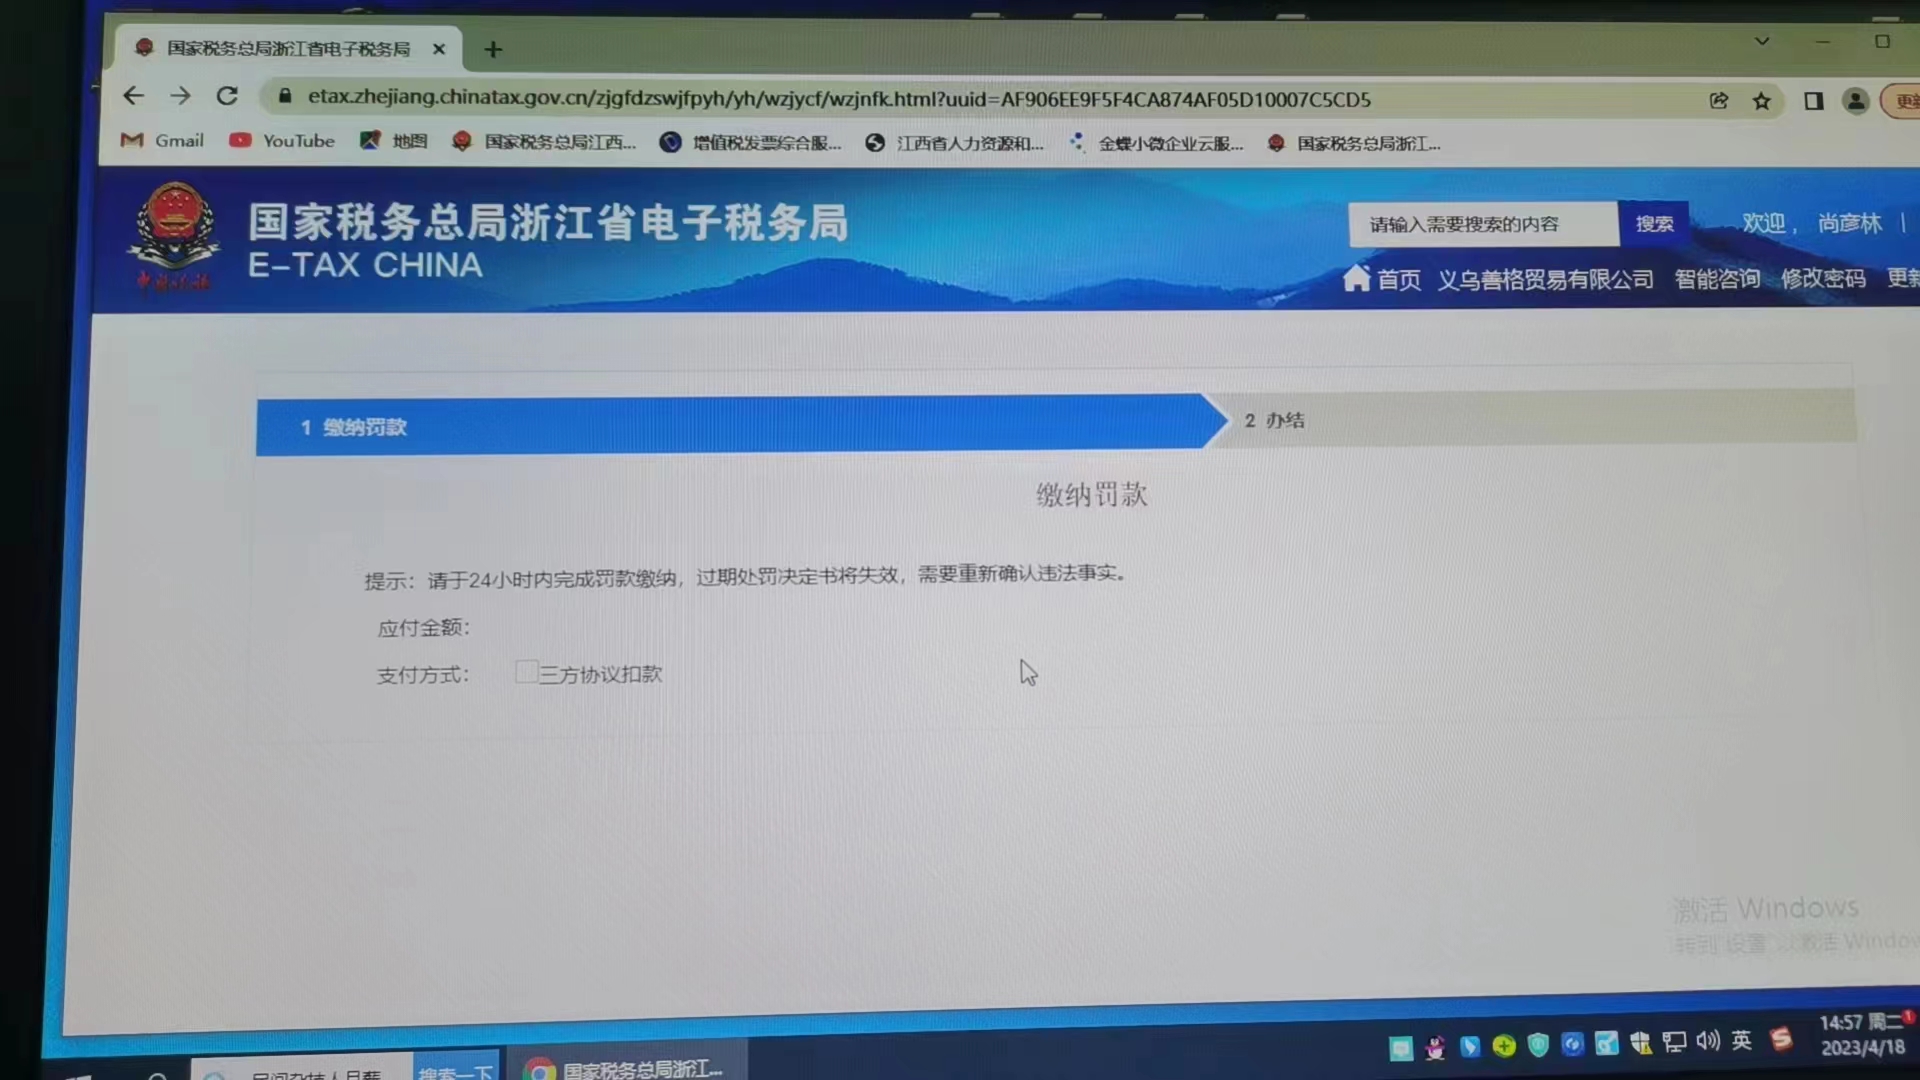Reload the current page
This screenshot has height=1080, width=1920.
[228, 96]
